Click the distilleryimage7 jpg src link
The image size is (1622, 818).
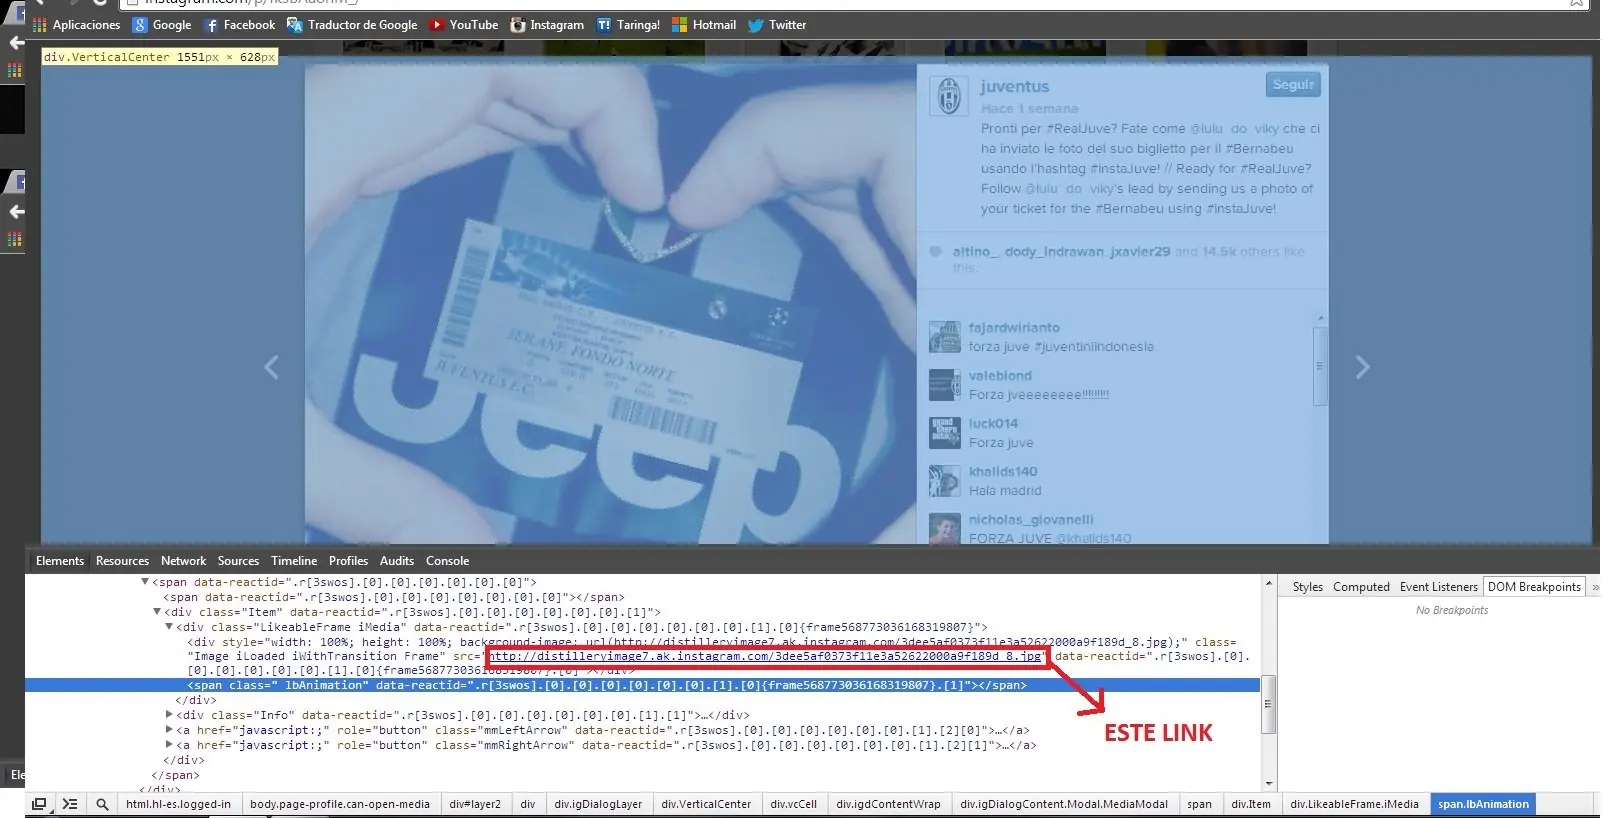click(765, 657)
